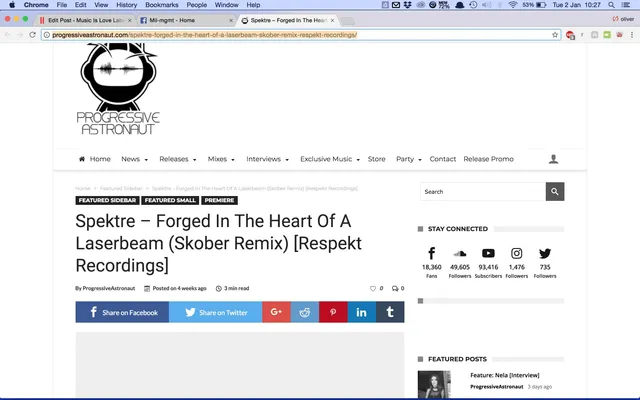Open the Chrome History menu

tap(127, 5)
